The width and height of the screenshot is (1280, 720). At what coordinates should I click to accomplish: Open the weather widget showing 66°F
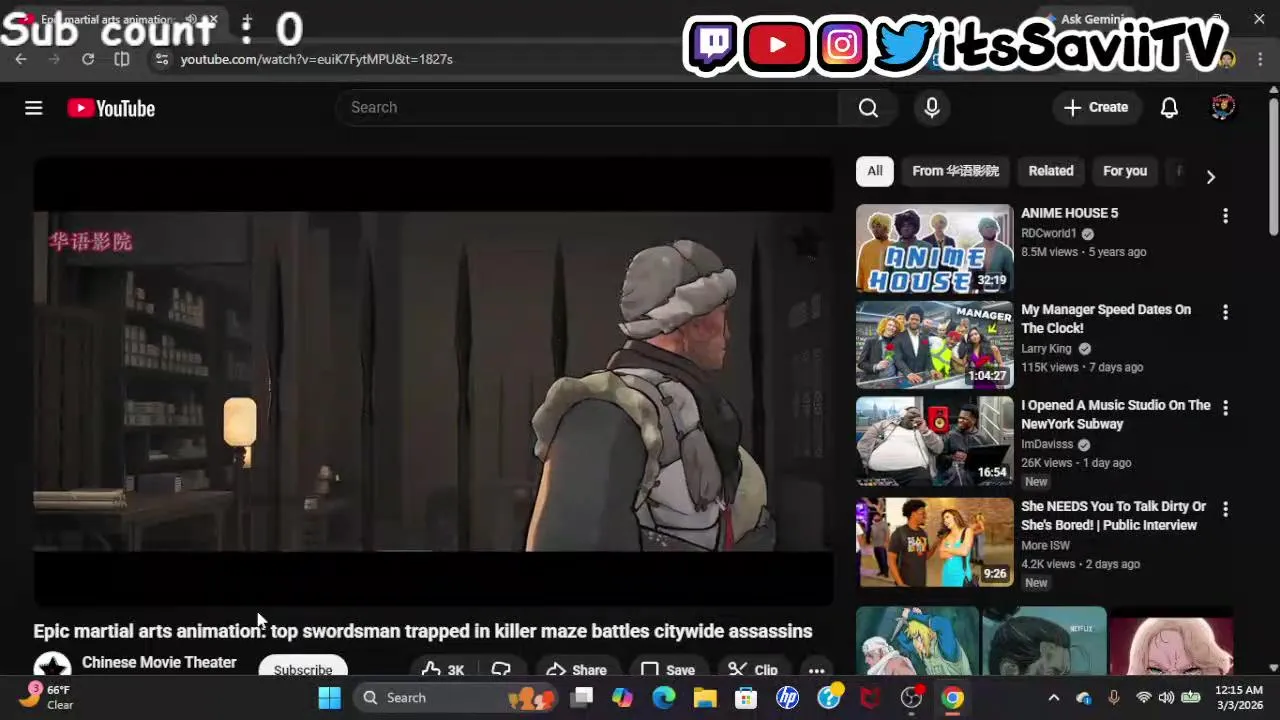pyautogui.click(x=48, y=697)
